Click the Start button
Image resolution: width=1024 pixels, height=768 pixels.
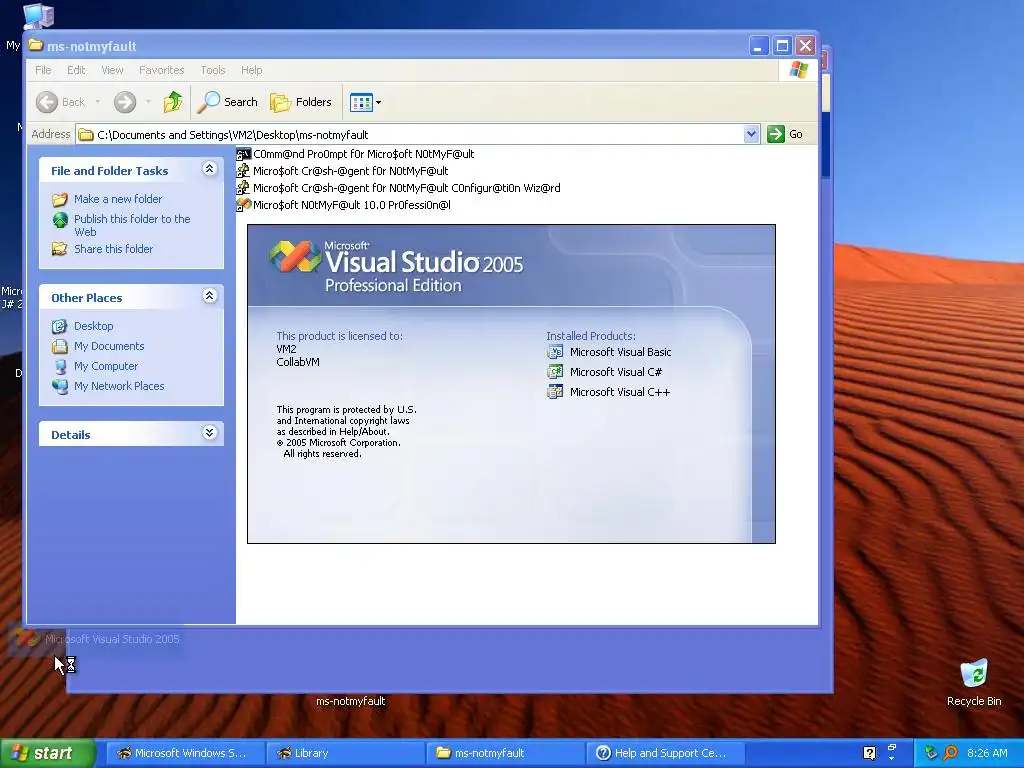tap(47, 753)
